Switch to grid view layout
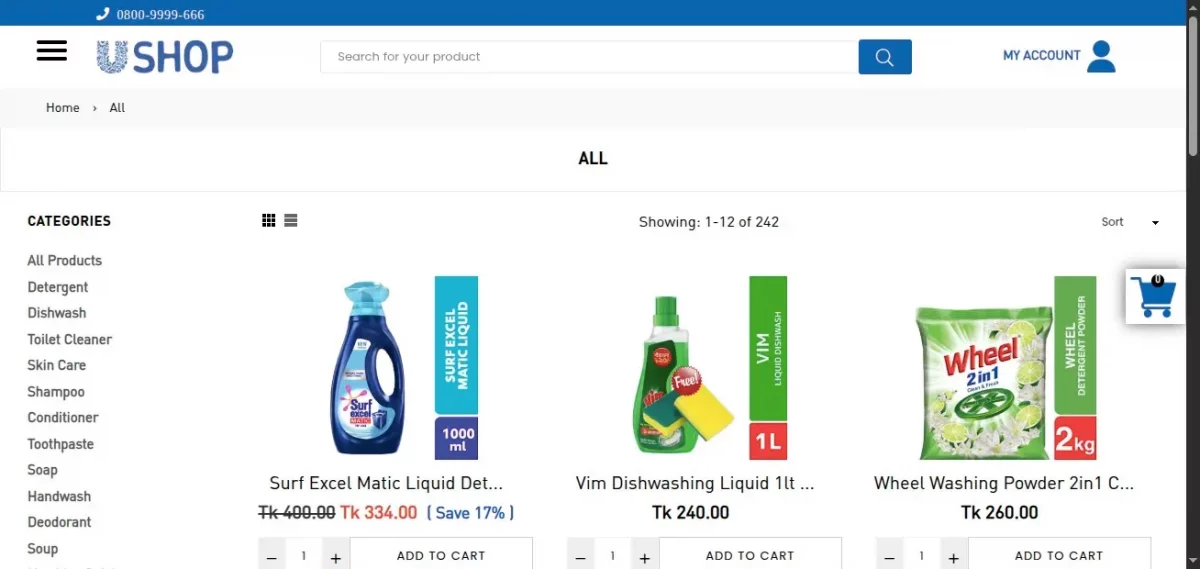 tap(269, 221)
